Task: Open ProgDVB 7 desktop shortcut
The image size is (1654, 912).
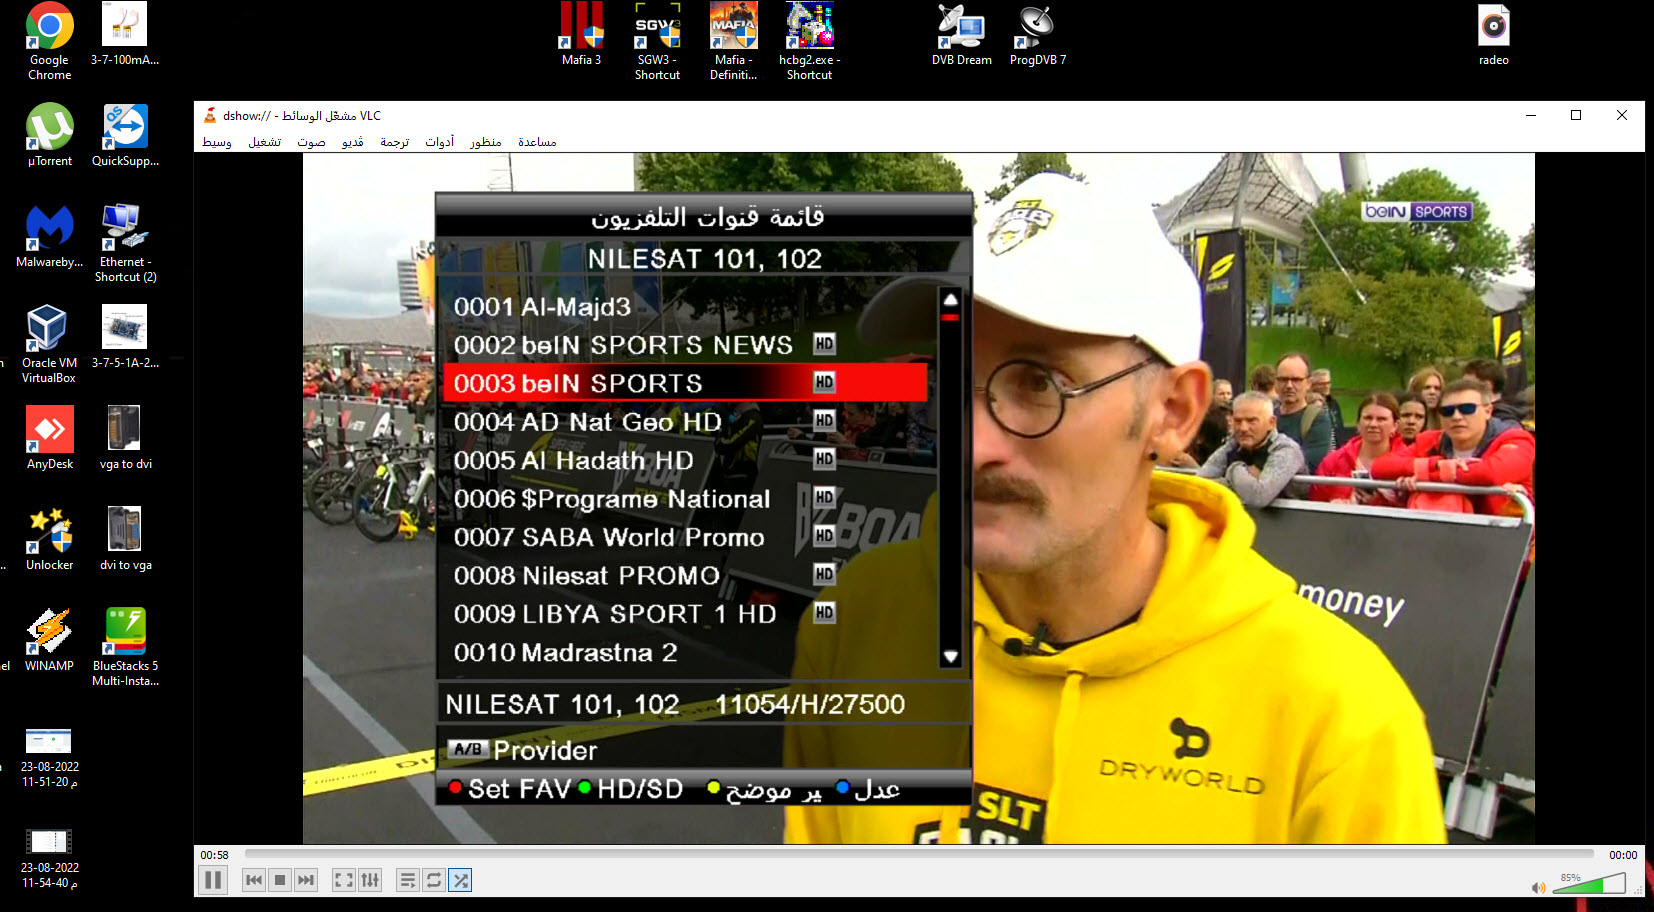Action: (x=1037, y=35)
